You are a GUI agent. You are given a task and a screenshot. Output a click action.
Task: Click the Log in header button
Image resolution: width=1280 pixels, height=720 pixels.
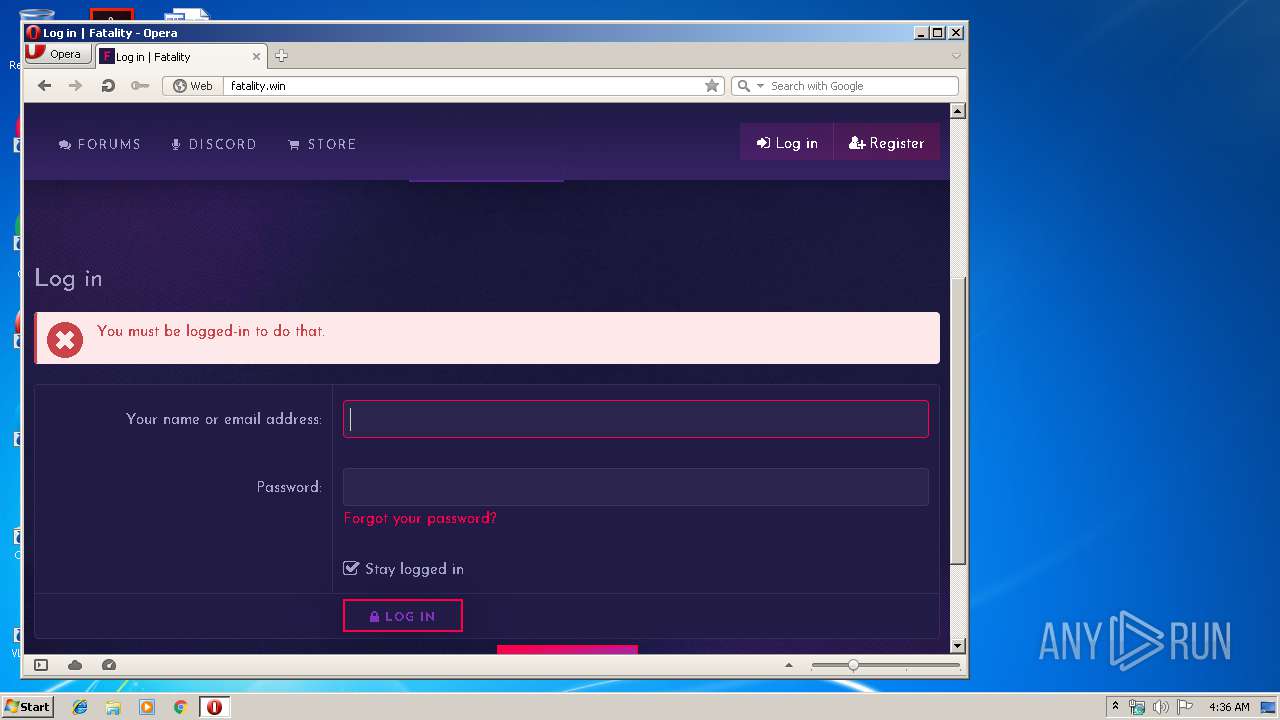pyautogui.click(x=787, y=143)
